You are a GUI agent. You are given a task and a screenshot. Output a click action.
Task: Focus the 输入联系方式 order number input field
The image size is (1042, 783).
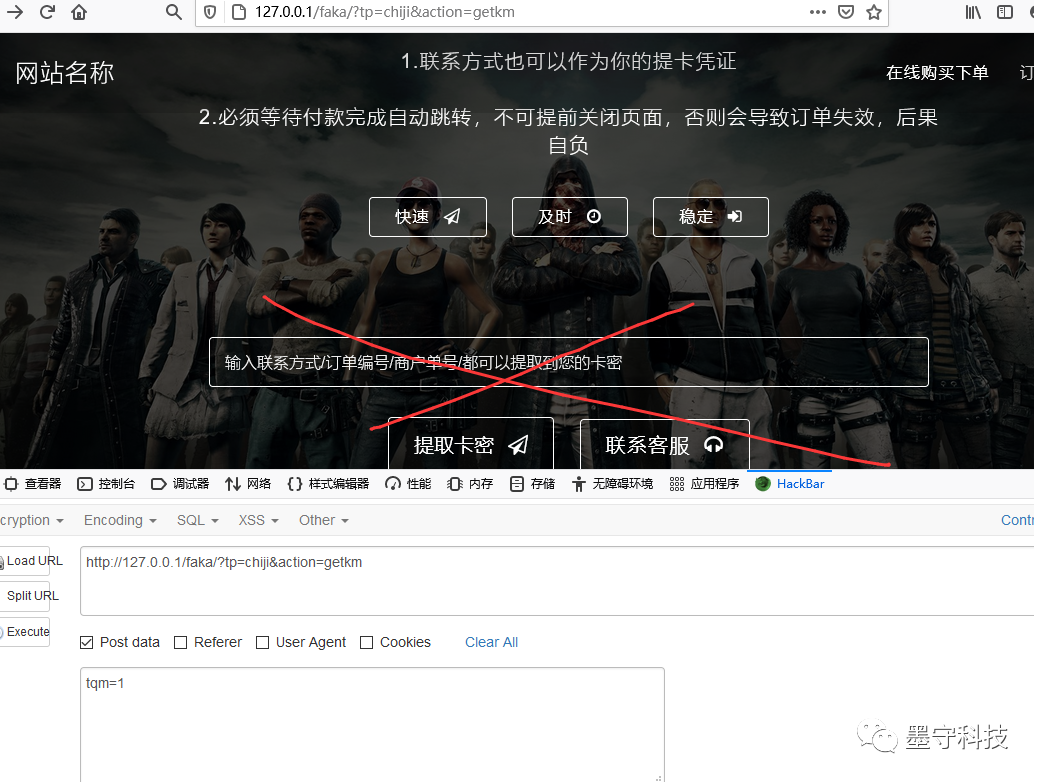click(568, 362)
